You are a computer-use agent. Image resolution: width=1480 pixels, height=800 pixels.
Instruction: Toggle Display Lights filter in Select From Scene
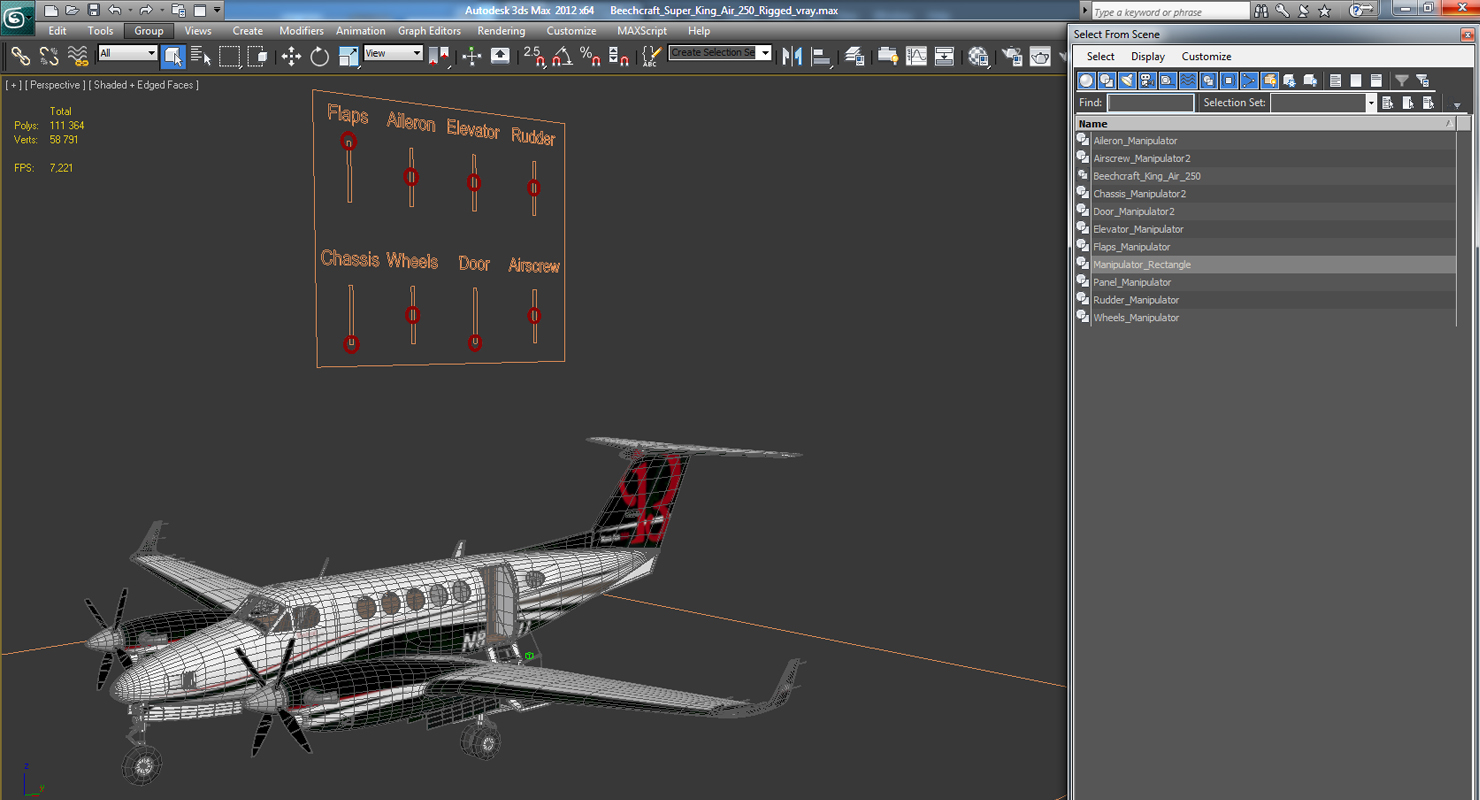pos(1127,80)
